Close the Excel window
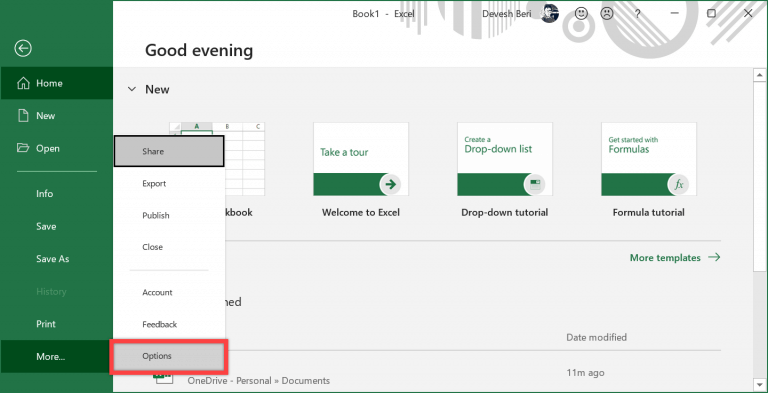768x393 pixels. (748, 14)
